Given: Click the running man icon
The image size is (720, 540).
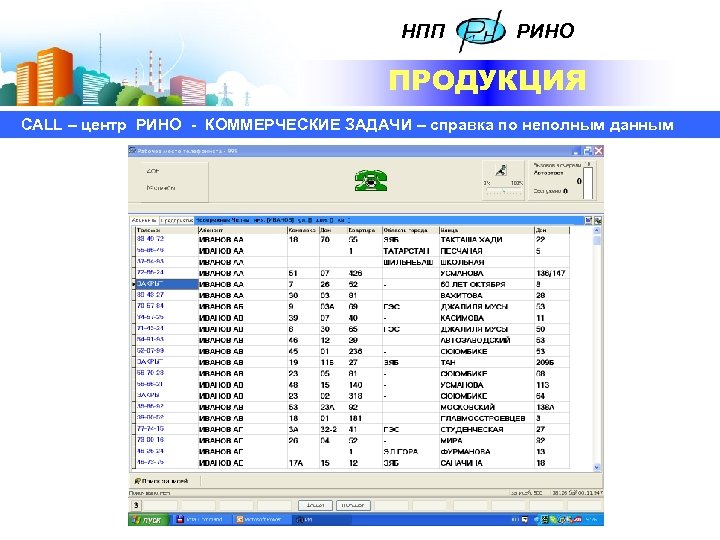Looking at the screenshot, I should point(501,170).
